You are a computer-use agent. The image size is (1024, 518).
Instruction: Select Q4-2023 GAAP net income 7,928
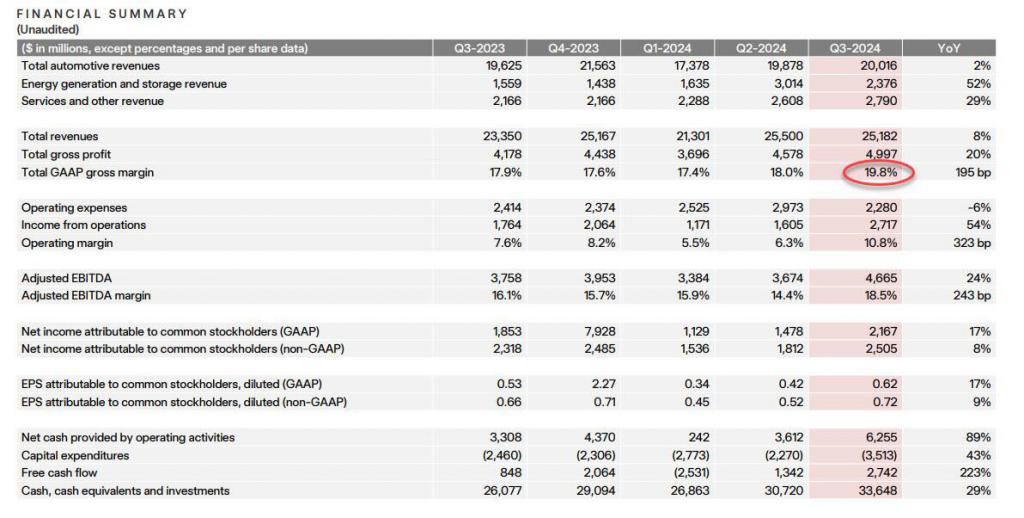(598, 331)
